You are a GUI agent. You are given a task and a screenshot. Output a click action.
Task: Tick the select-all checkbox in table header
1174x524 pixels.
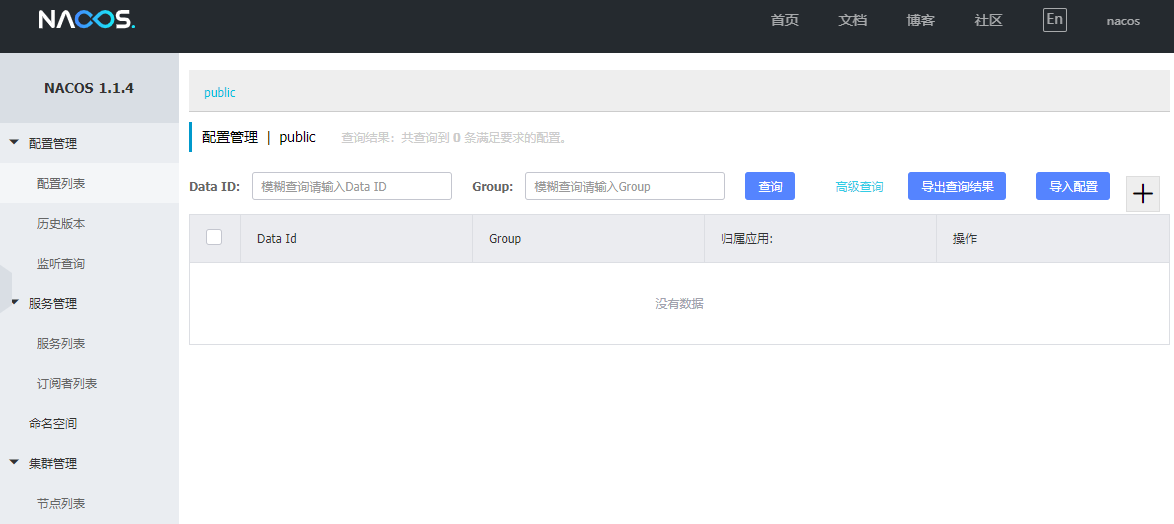click(214, 237)
